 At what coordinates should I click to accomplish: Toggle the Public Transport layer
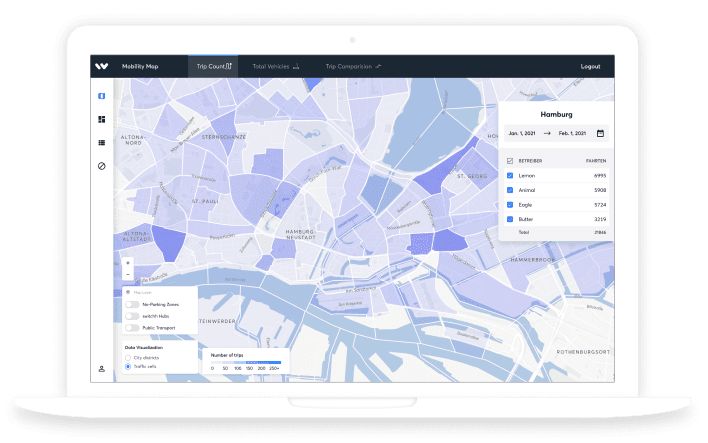(132, 328)
